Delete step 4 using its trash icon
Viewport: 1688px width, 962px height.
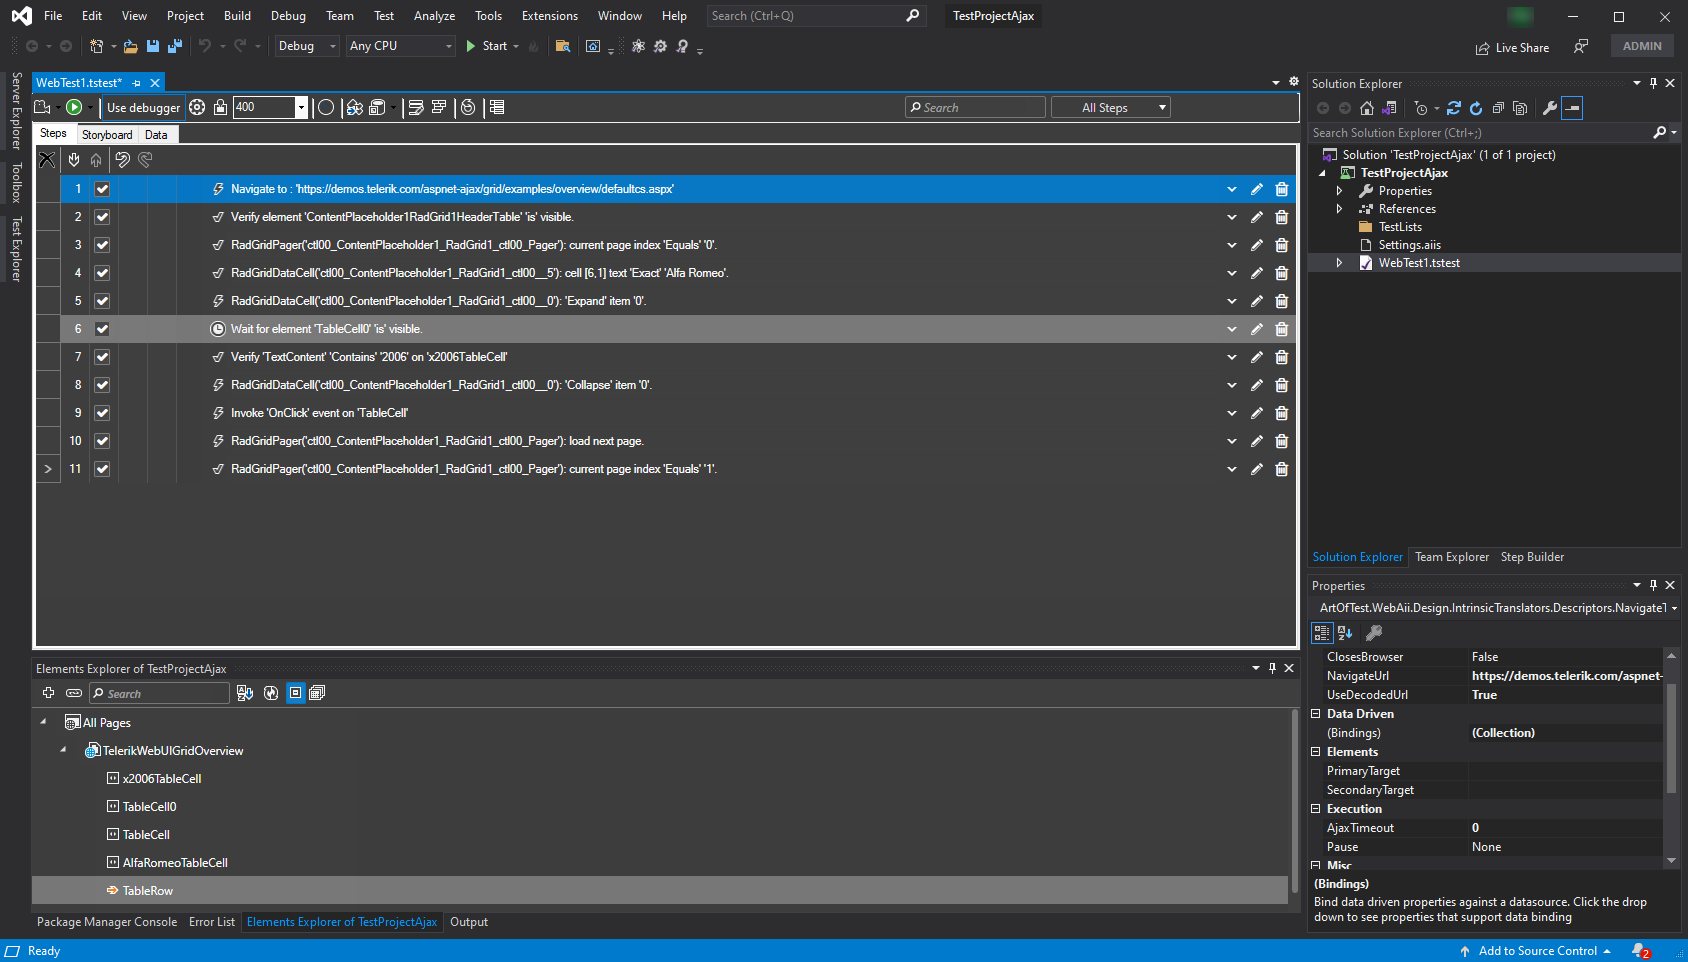tap(1281, 273)
